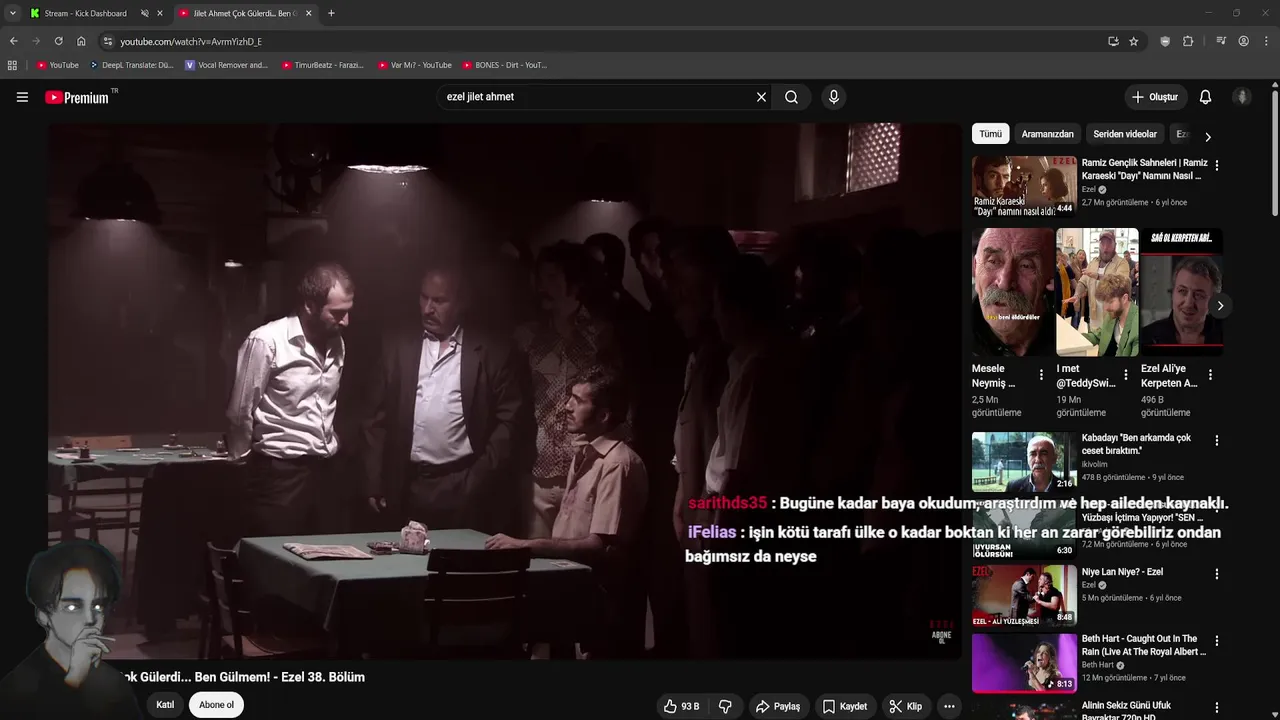Open the Oluştur create menu
Image resolution: width=1280 pixels, height=720 pixels.
(1154, 97)
